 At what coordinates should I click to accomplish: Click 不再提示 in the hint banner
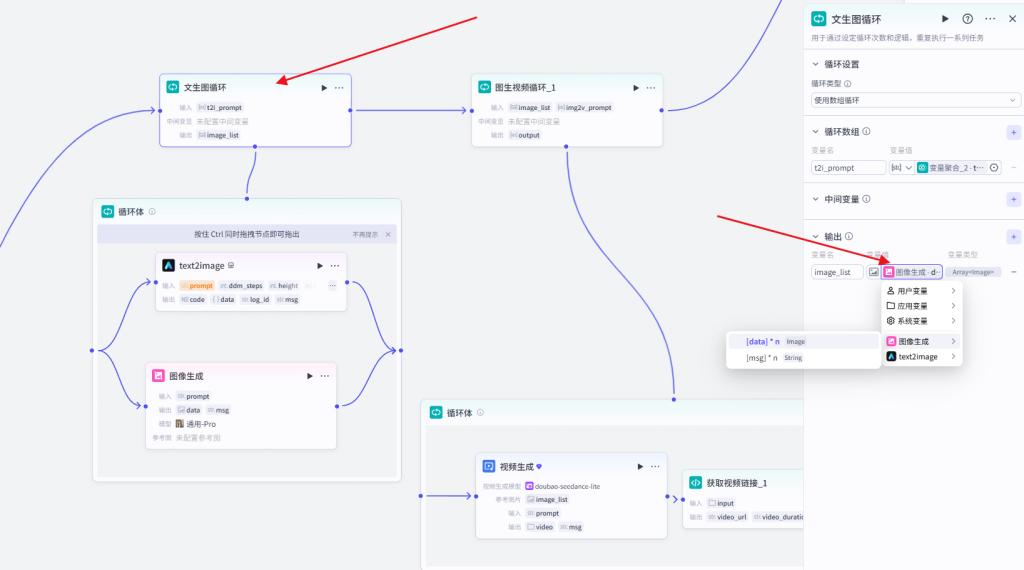coord(365,234)
